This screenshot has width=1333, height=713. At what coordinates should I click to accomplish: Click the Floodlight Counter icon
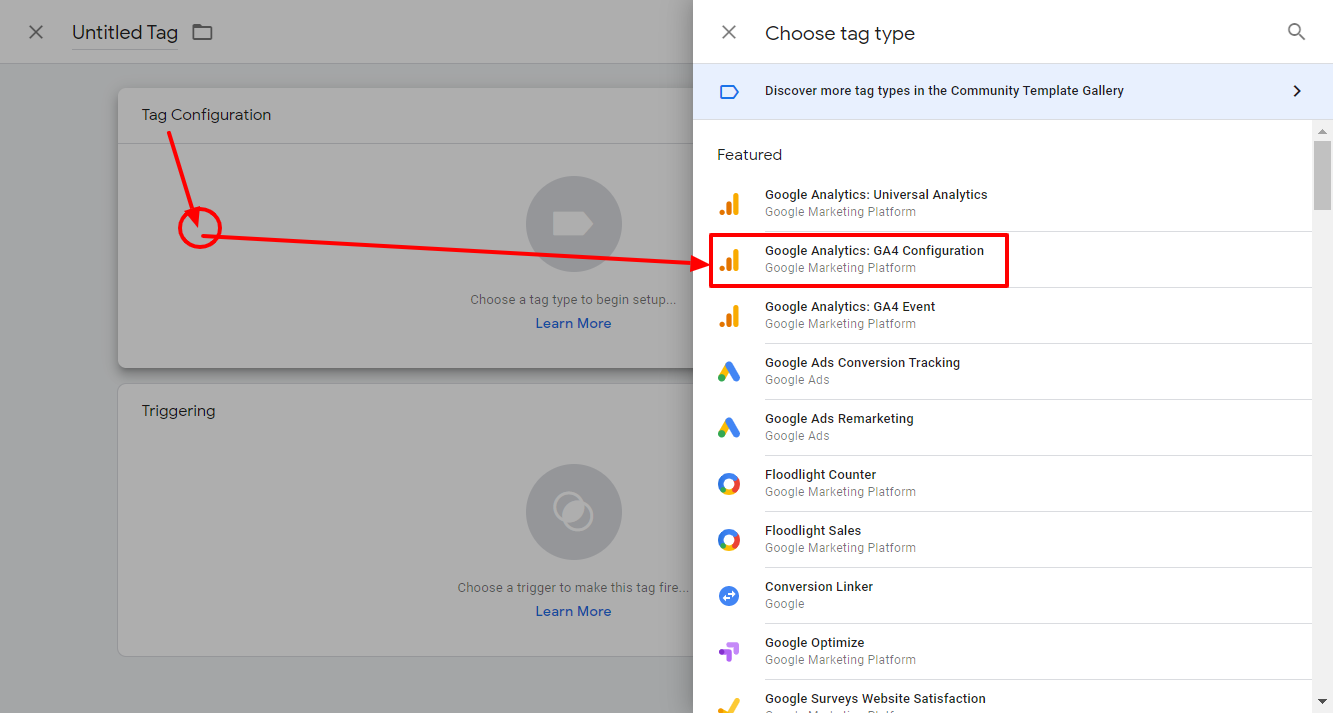(x=729, y=484)
